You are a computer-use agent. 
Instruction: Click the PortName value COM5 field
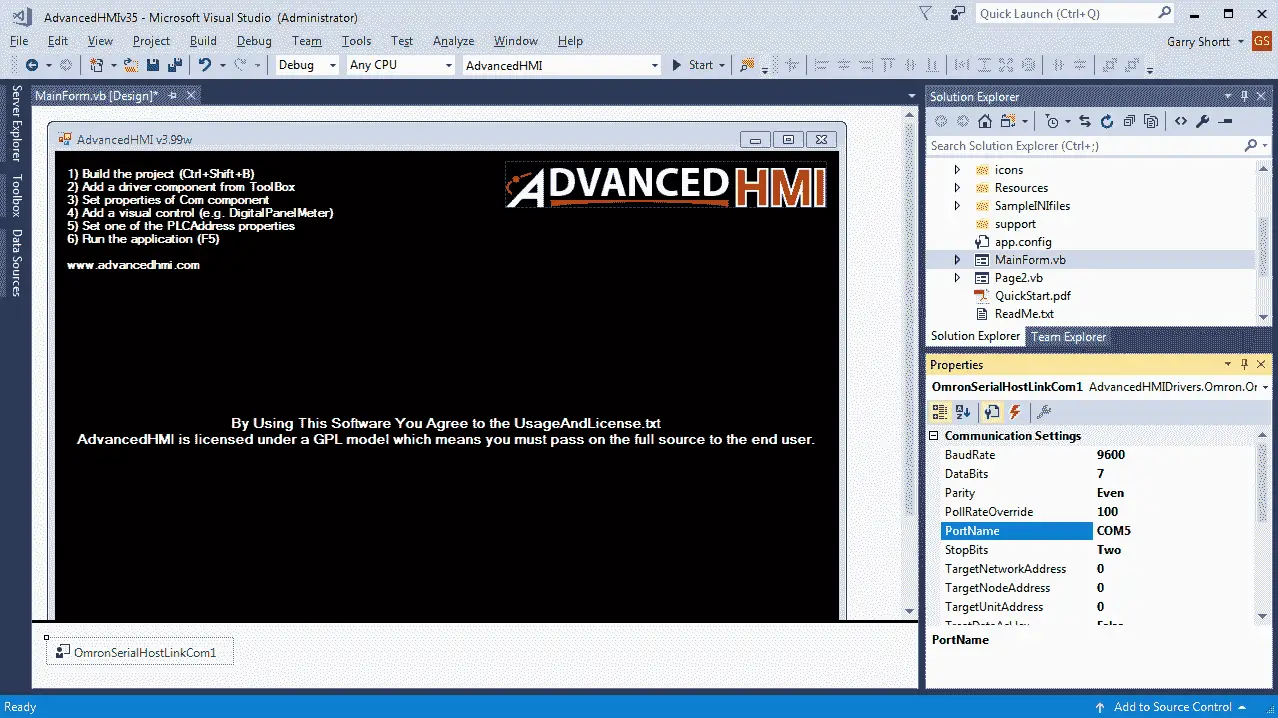(1175, 531)
